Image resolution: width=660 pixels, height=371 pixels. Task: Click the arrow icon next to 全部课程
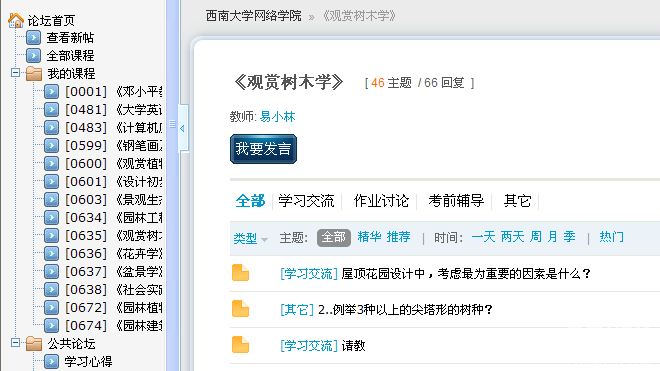tap(33, 55)
